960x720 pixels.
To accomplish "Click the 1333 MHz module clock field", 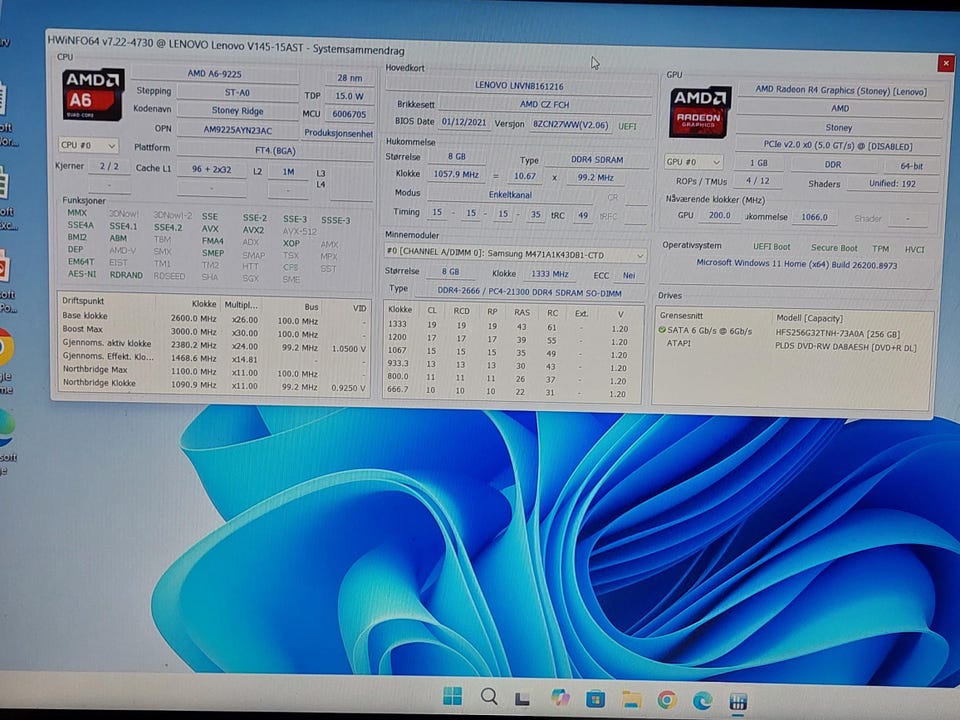I will (550, 274).
